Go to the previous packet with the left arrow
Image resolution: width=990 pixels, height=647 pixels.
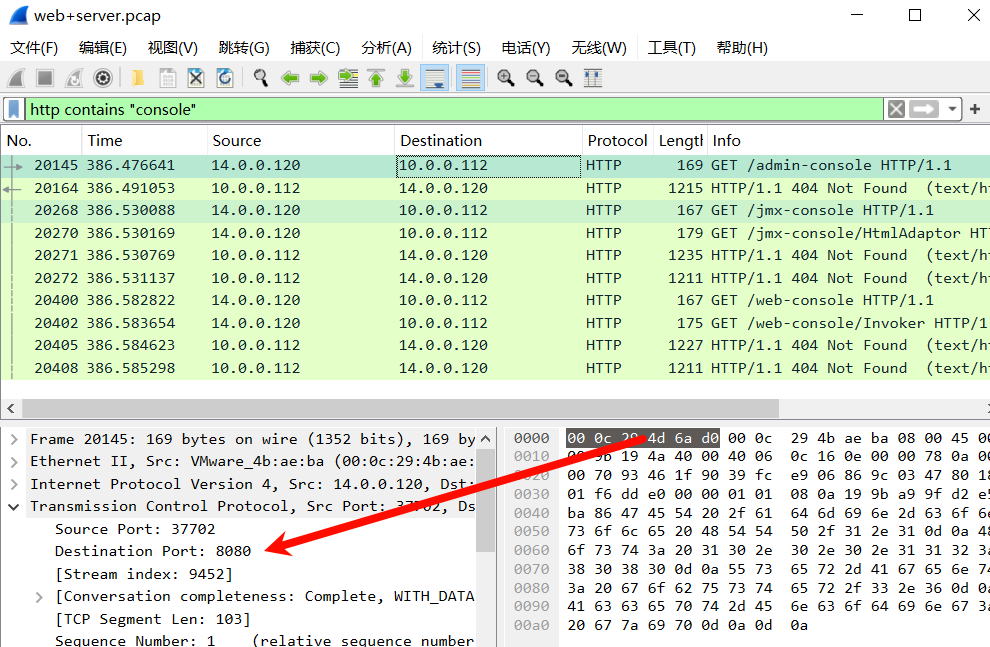[290, 78]
